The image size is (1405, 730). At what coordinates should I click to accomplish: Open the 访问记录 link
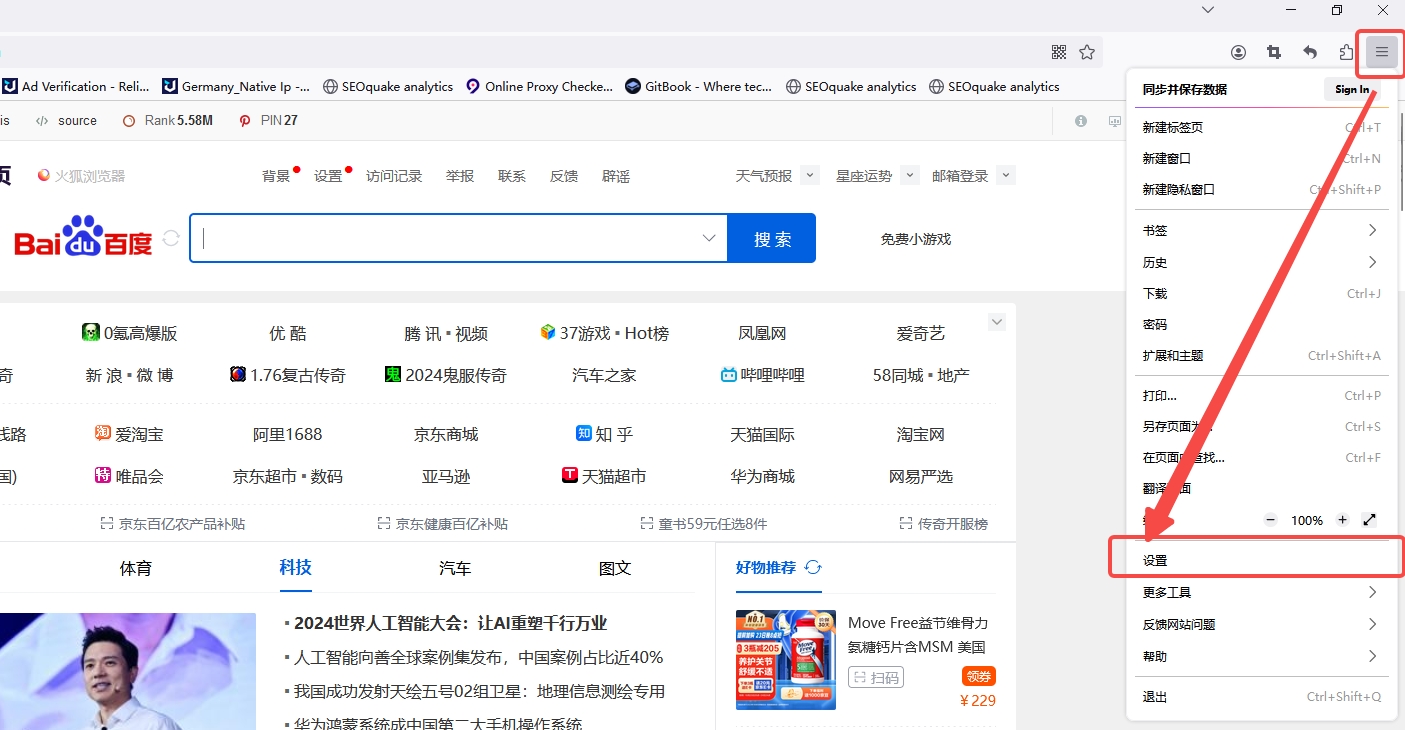[x=394, y=176]
